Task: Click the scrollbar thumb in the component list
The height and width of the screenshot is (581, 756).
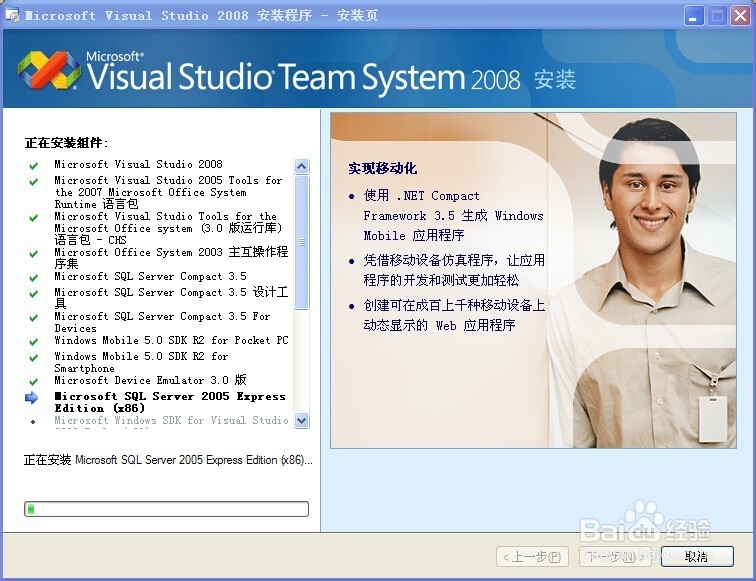Action: coord(301,242)
